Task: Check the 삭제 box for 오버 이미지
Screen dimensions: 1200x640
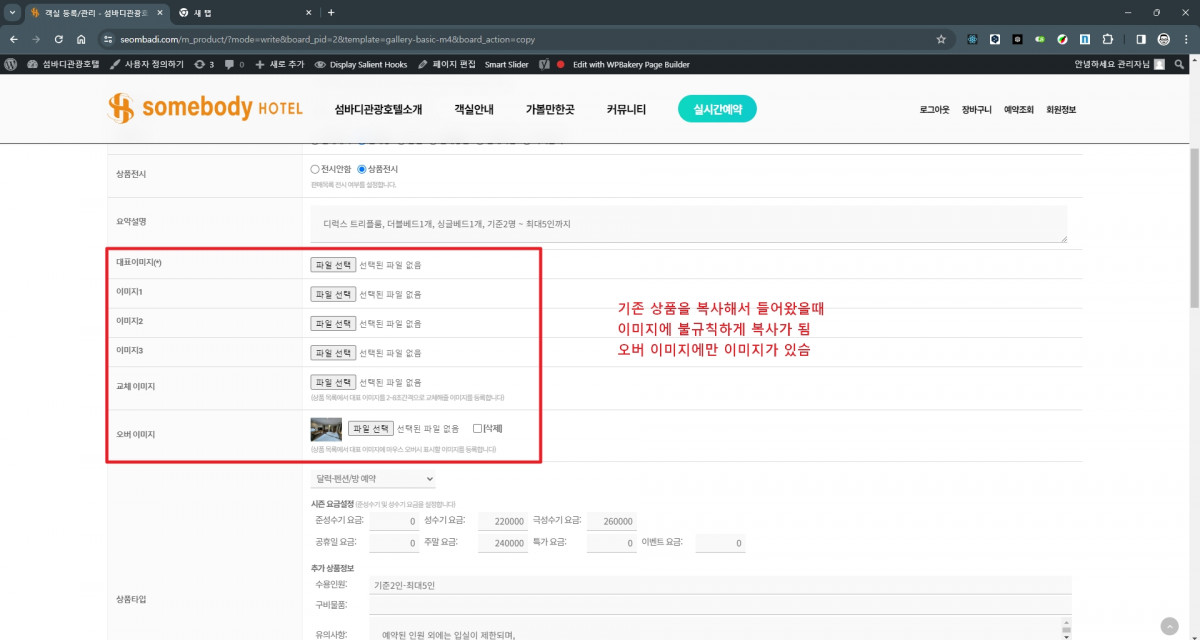Action: coord(478,428)
